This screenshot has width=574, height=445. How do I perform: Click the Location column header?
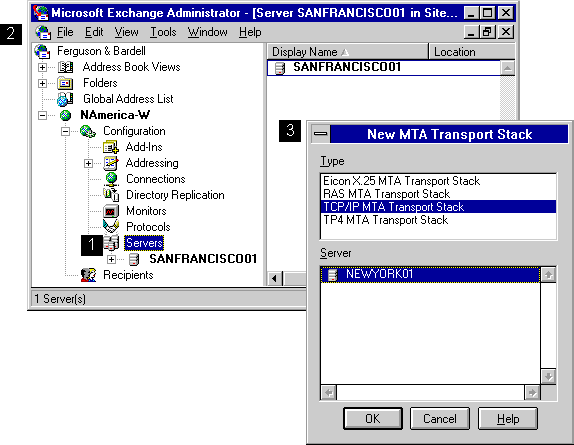point(472,52)
